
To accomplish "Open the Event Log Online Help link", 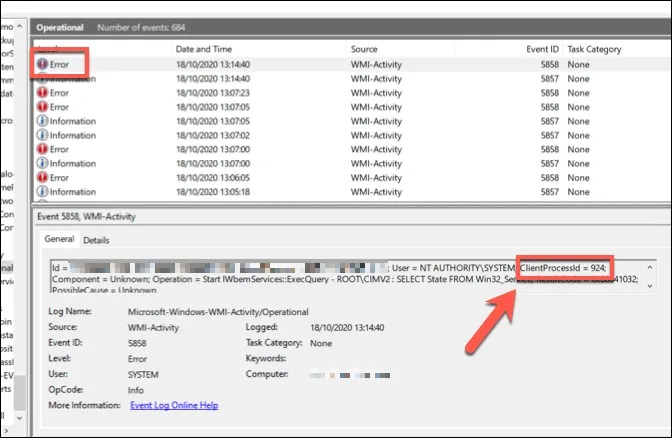I will (x=174, y=405).
